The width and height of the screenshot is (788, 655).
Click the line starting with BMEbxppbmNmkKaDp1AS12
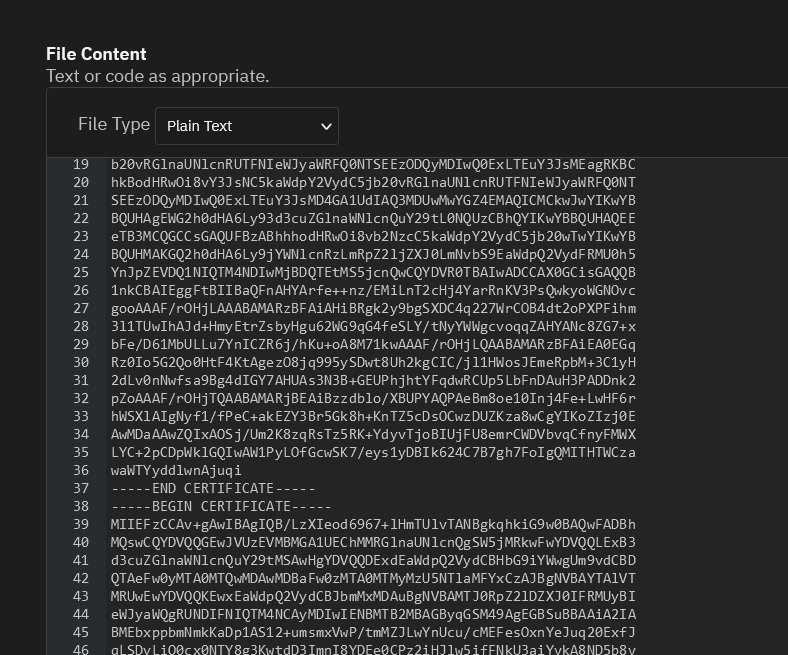coord(373,632)
